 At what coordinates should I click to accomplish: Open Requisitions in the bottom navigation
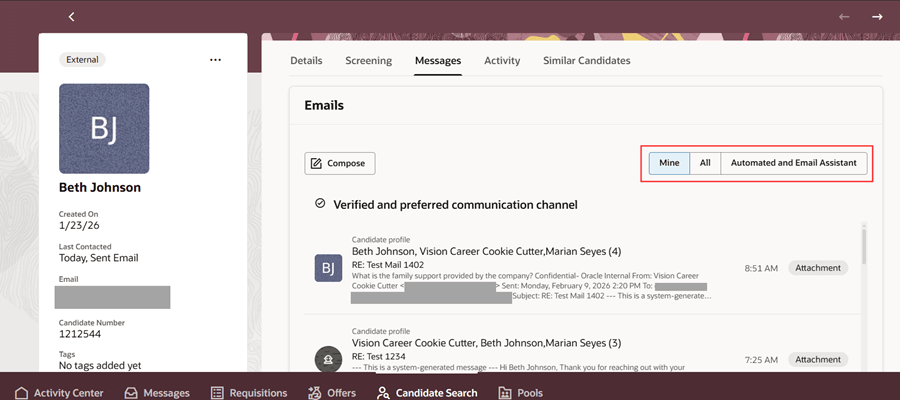pyautogui.click(x=249, y=393)
